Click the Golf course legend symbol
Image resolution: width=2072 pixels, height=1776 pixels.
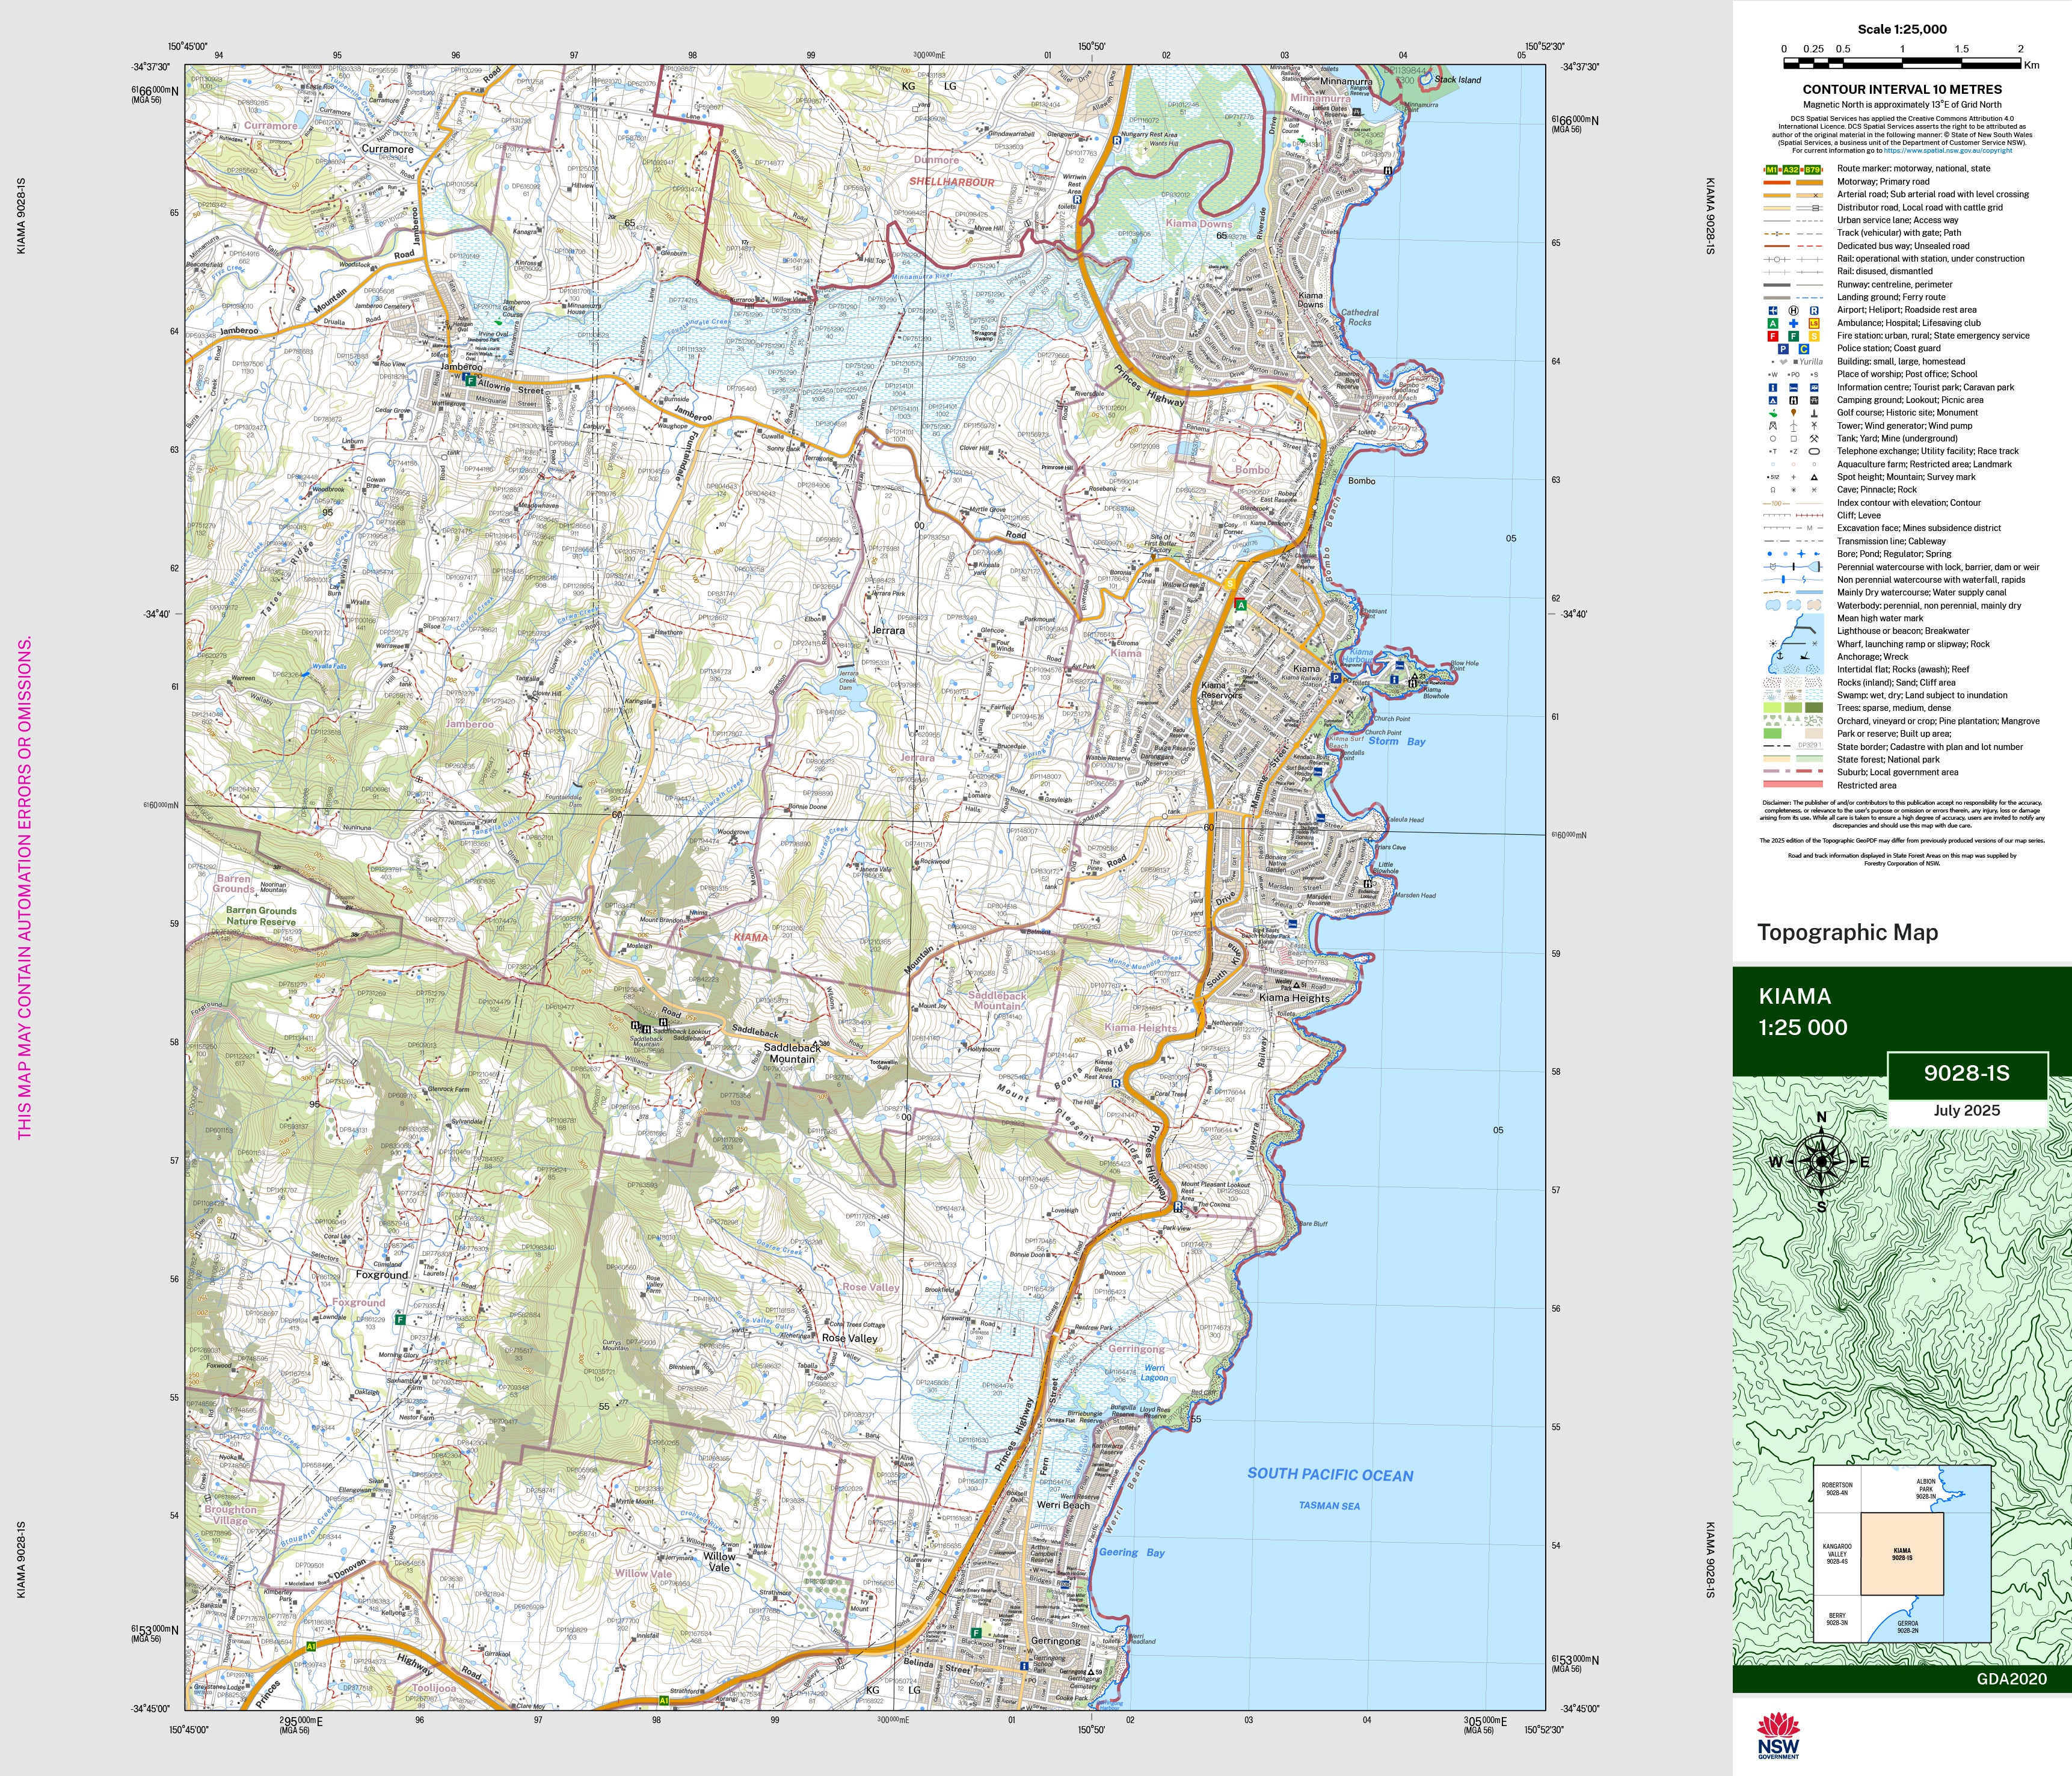[x=1773, y=413]
